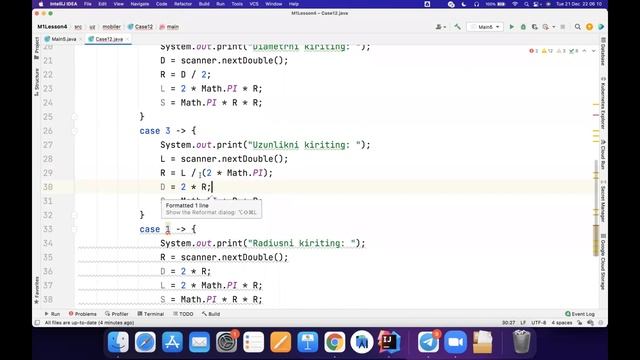Click the profiler run icon in toolbar
640x360 pixels.
coord(545,27)
